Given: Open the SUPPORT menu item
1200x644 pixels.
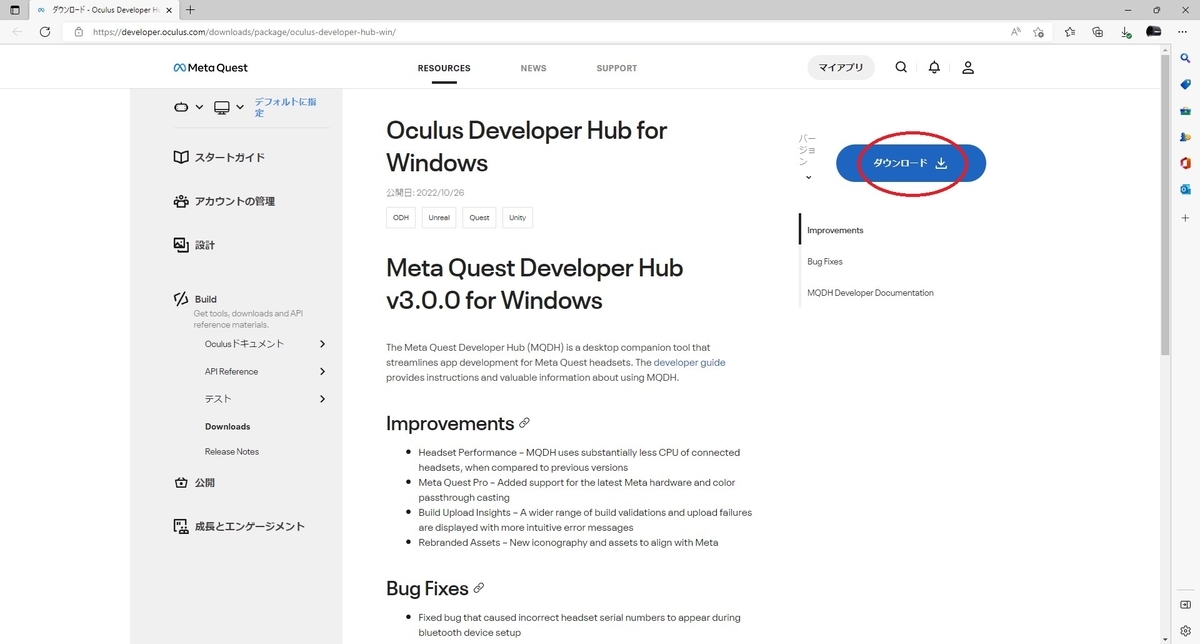Looking at the screenshot, I should (x=616, y=67).
